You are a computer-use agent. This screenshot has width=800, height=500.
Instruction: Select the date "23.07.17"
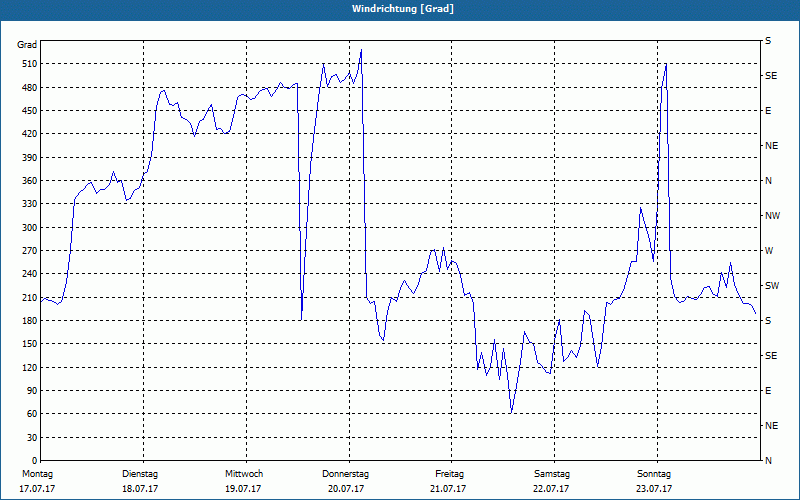point(654,489)
